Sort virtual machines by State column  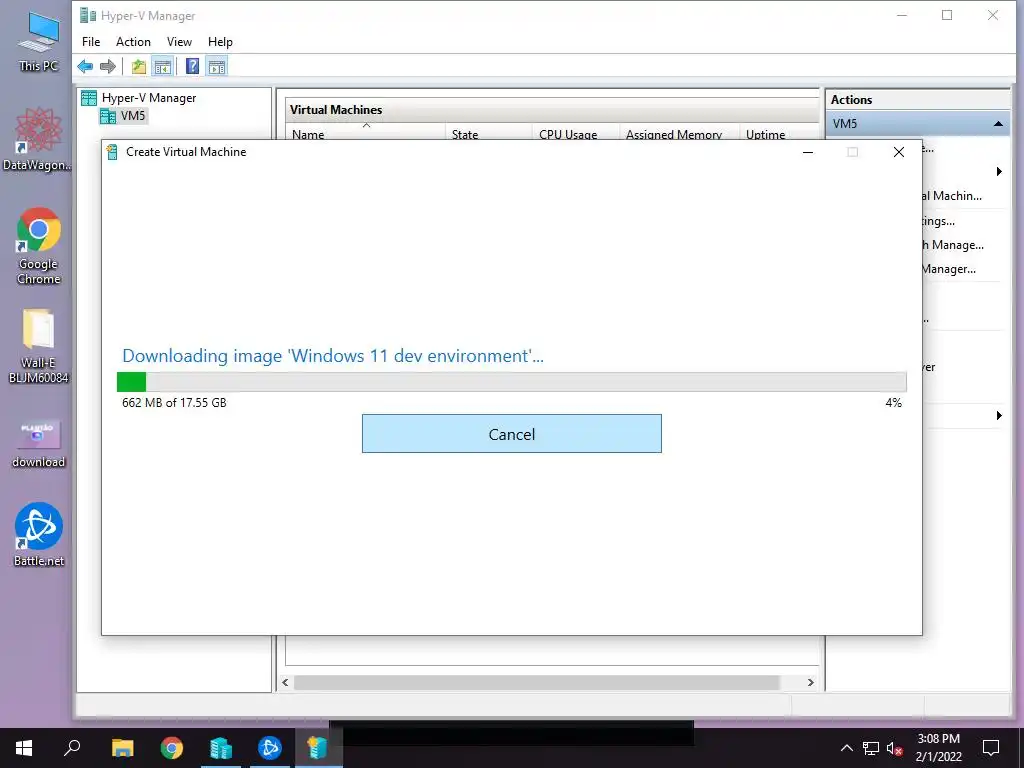click(488, 134)
